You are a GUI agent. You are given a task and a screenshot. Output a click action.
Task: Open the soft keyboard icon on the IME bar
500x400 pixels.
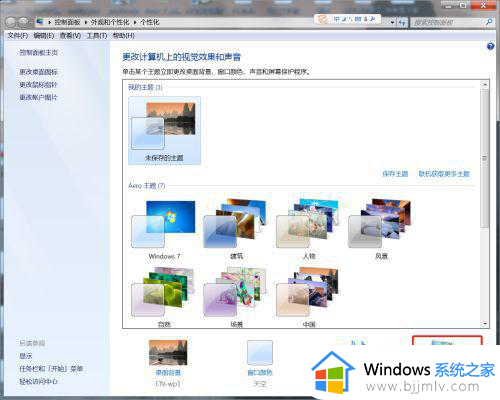358,19
